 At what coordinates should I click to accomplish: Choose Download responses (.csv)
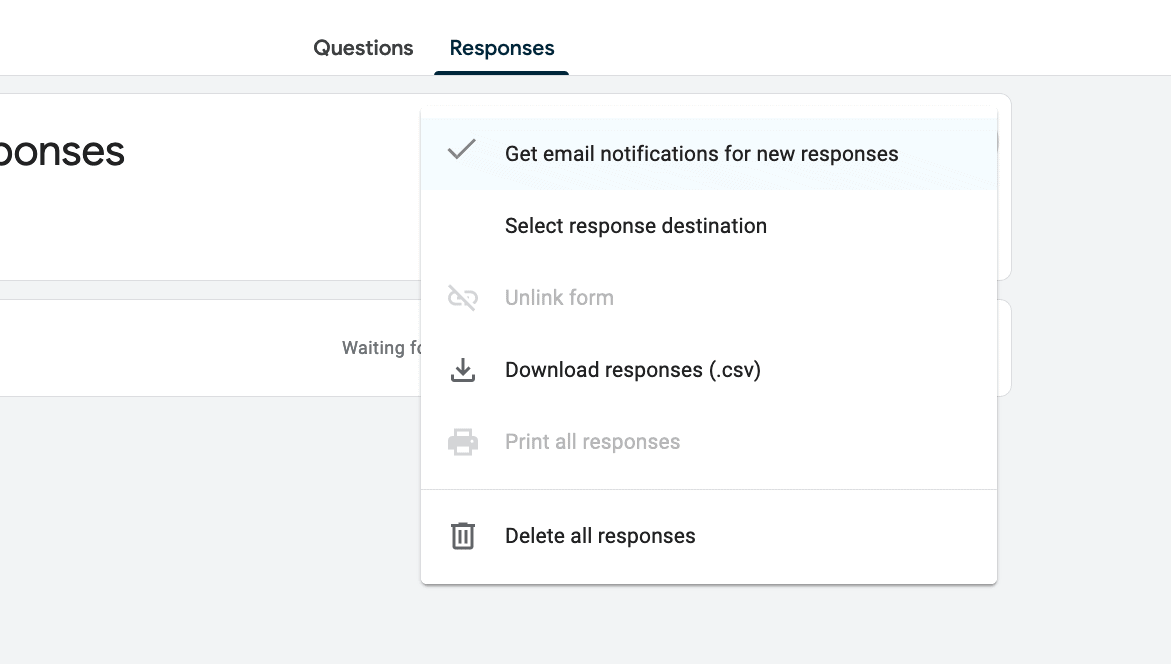coord(709,370)
